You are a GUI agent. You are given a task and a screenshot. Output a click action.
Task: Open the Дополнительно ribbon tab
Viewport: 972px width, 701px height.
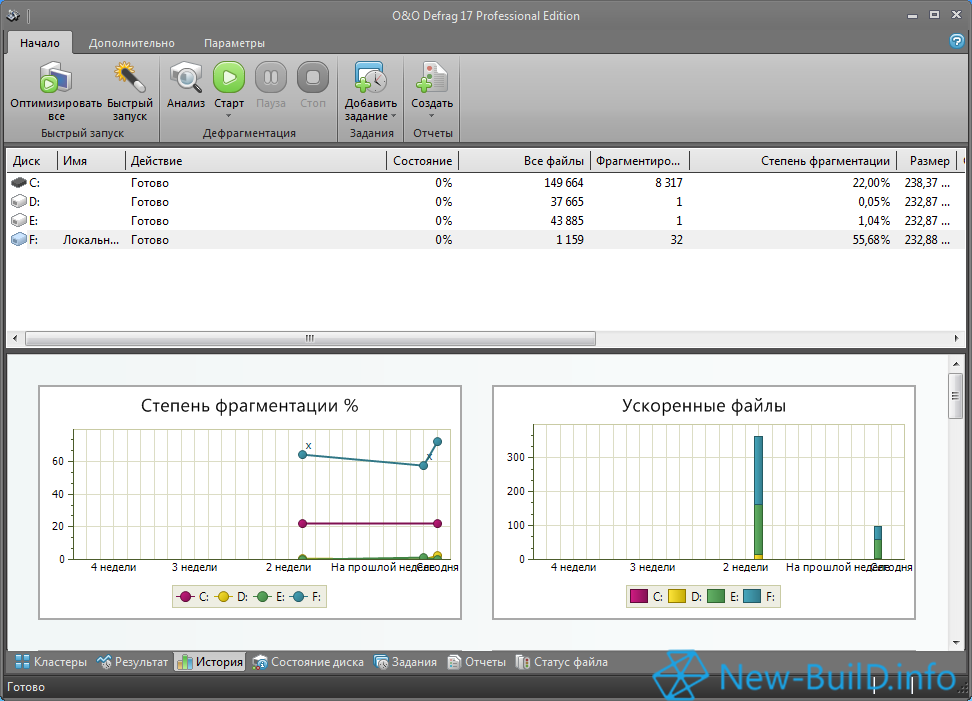pyautogui.click(x=131, y=43)
